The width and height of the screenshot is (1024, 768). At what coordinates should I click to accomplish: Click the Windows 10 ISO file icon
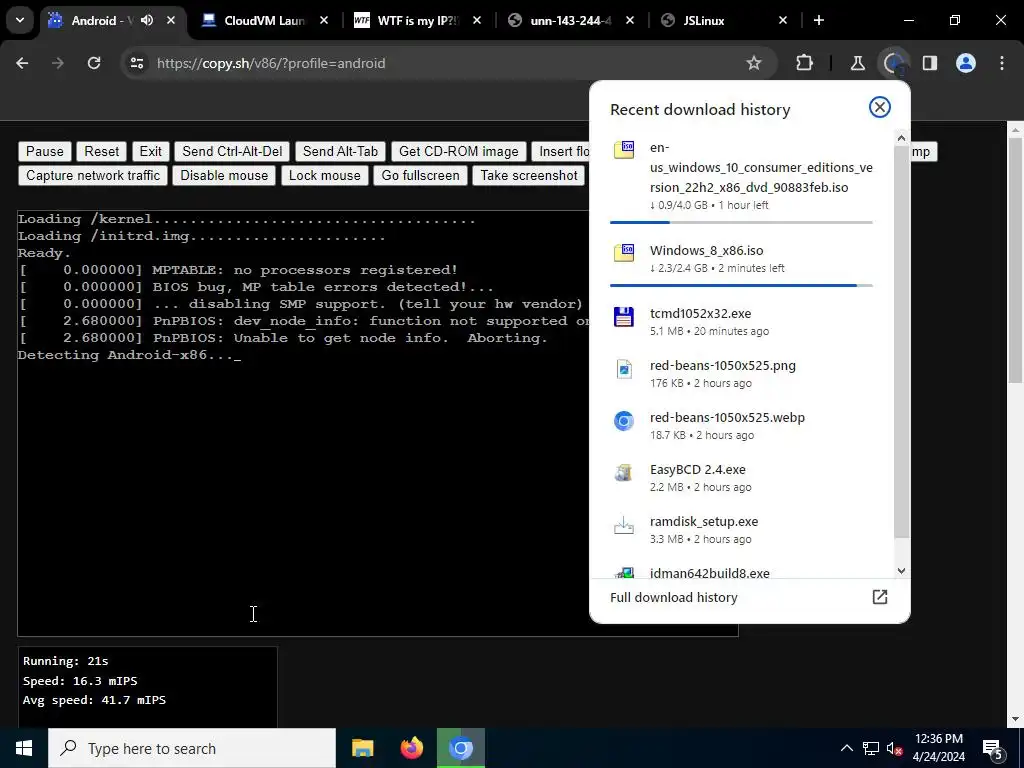tap(624, 150)
